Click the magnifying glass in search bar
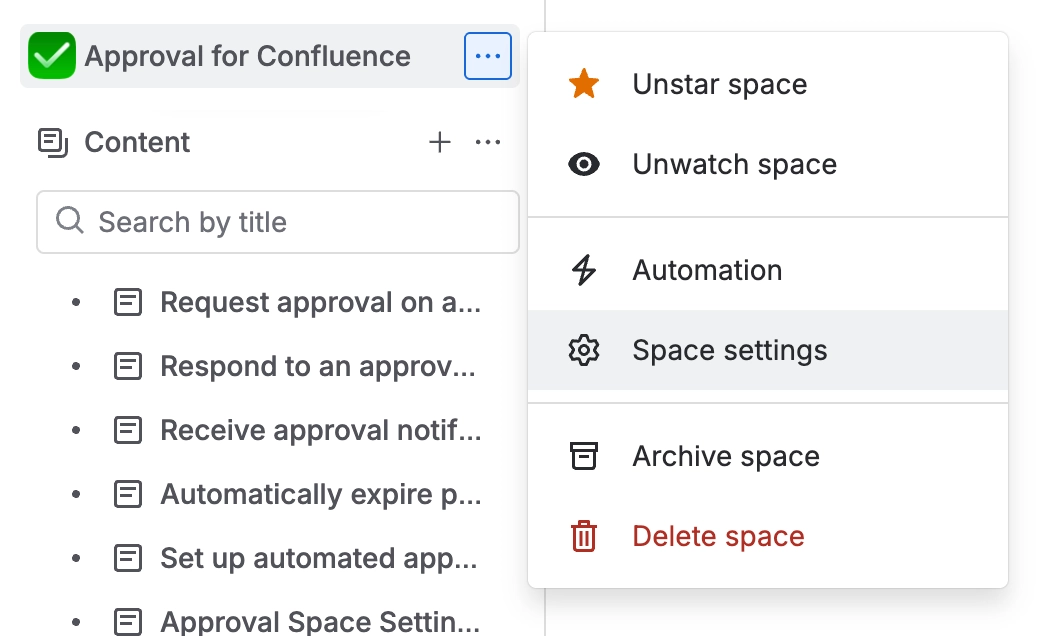Screen dimensions: 1050x636 click(x=69, y=221)
